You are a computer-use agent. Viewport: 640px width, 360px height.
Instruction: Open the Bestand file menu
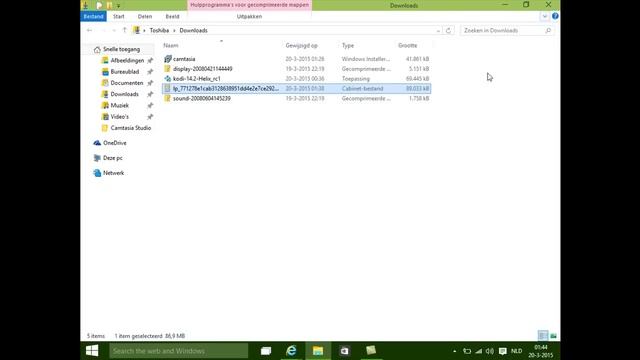93,16
